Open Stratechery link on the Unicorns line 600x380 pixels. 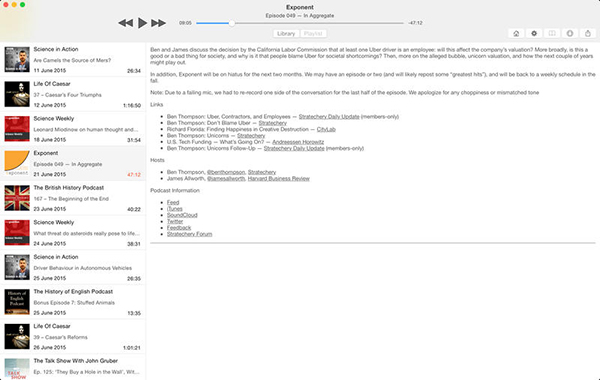(251, 135)
